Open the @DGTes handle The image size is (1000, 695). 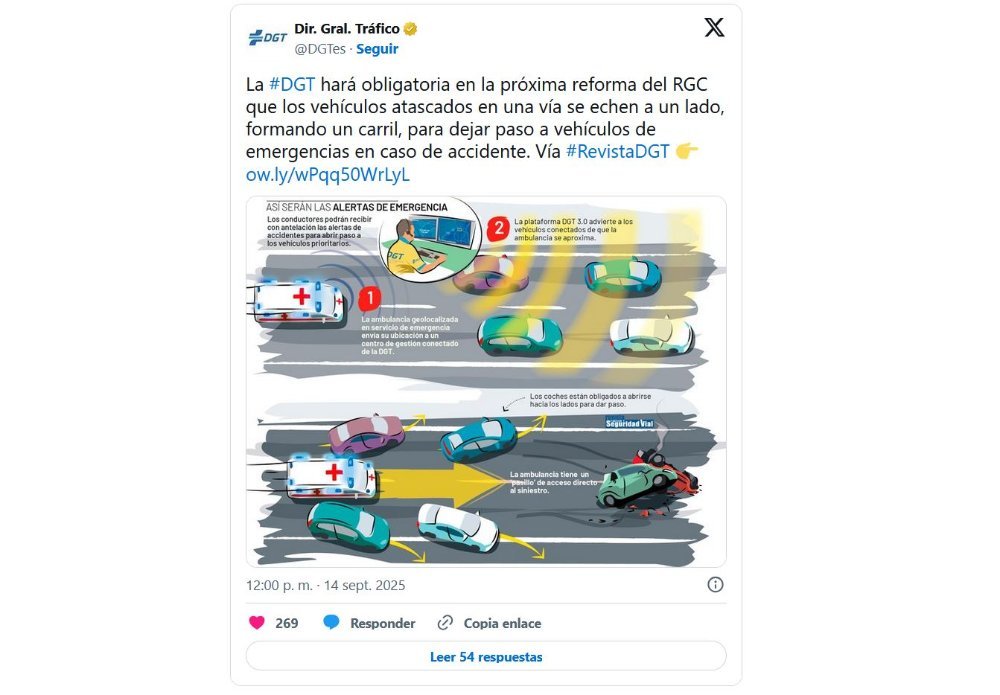(320, 49)
